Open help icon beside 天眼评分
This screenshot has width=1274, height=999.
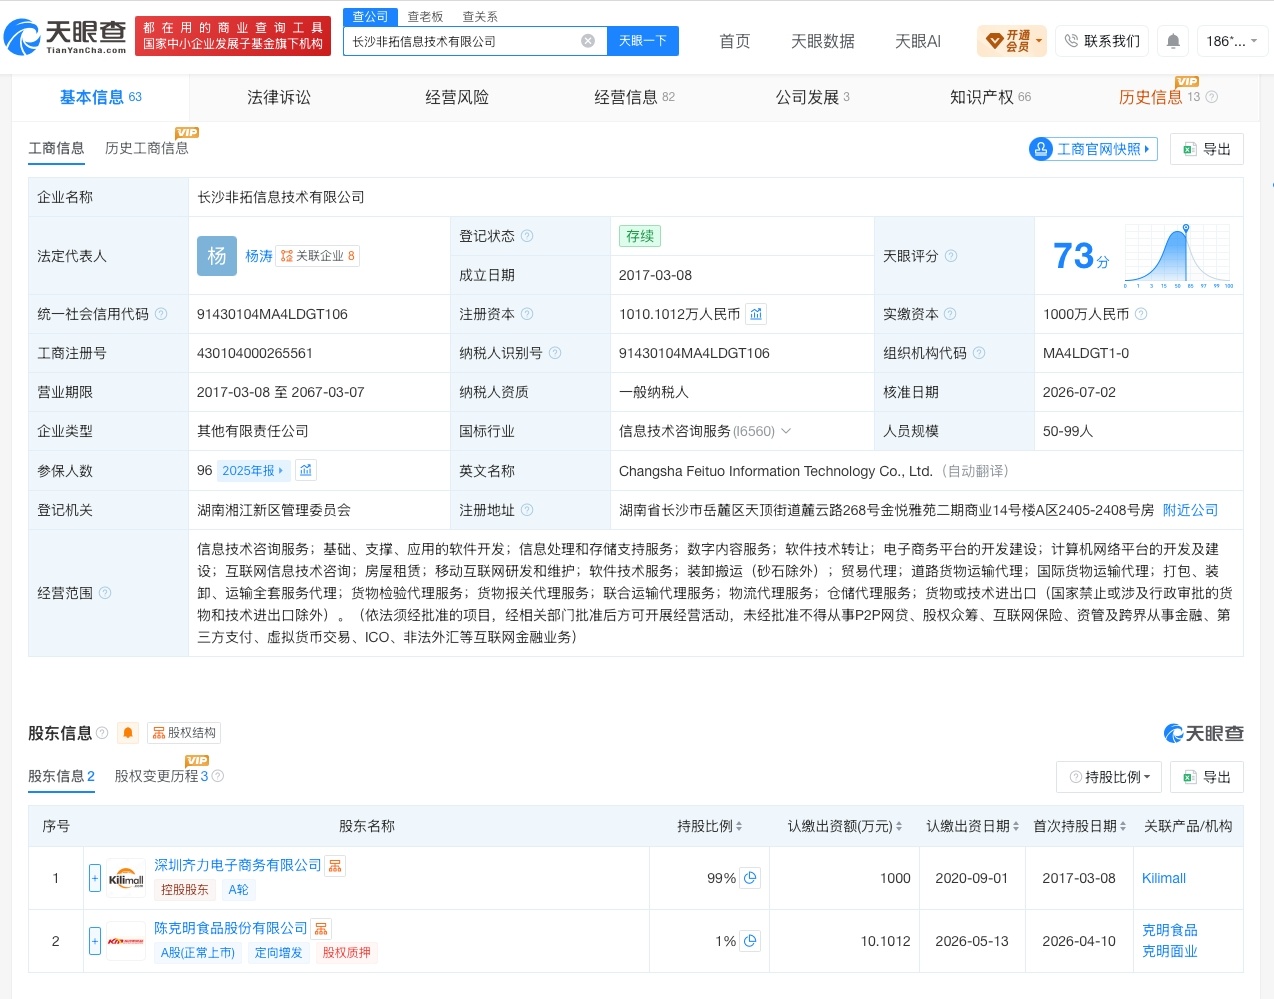(x=951, y=256)
